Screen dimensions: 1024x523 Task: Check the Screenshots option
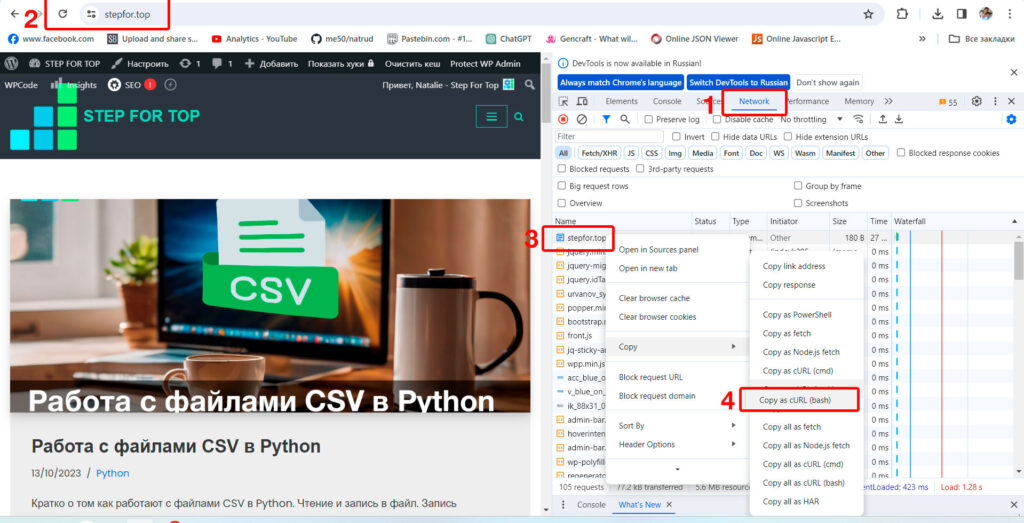pyautogui.click(x=798, y=203)
